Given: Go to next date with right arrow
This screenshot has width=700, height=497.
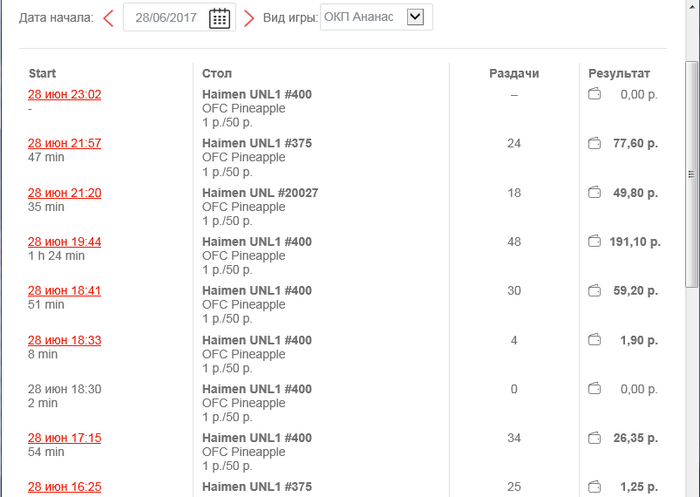Looking at the screenshot, I should click(x=248, y=17).
